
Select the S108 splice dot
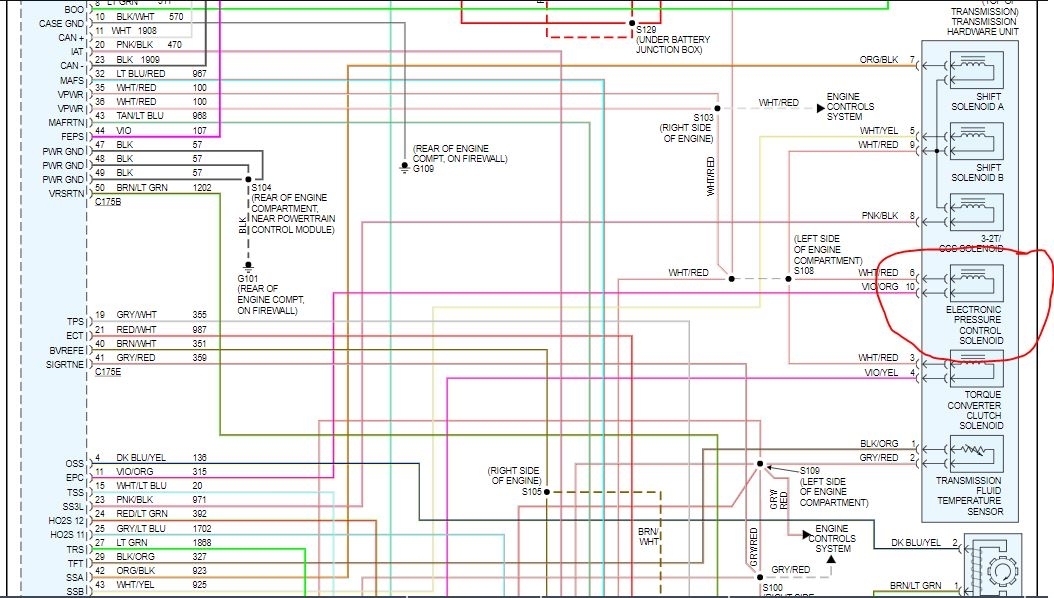[788, 278]
